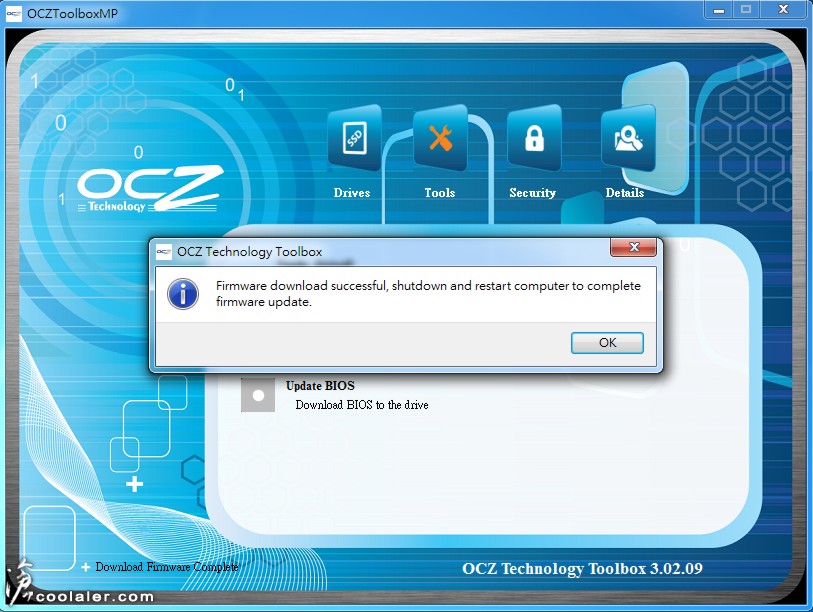Click the firmware download successful message

tap(428, 294)
